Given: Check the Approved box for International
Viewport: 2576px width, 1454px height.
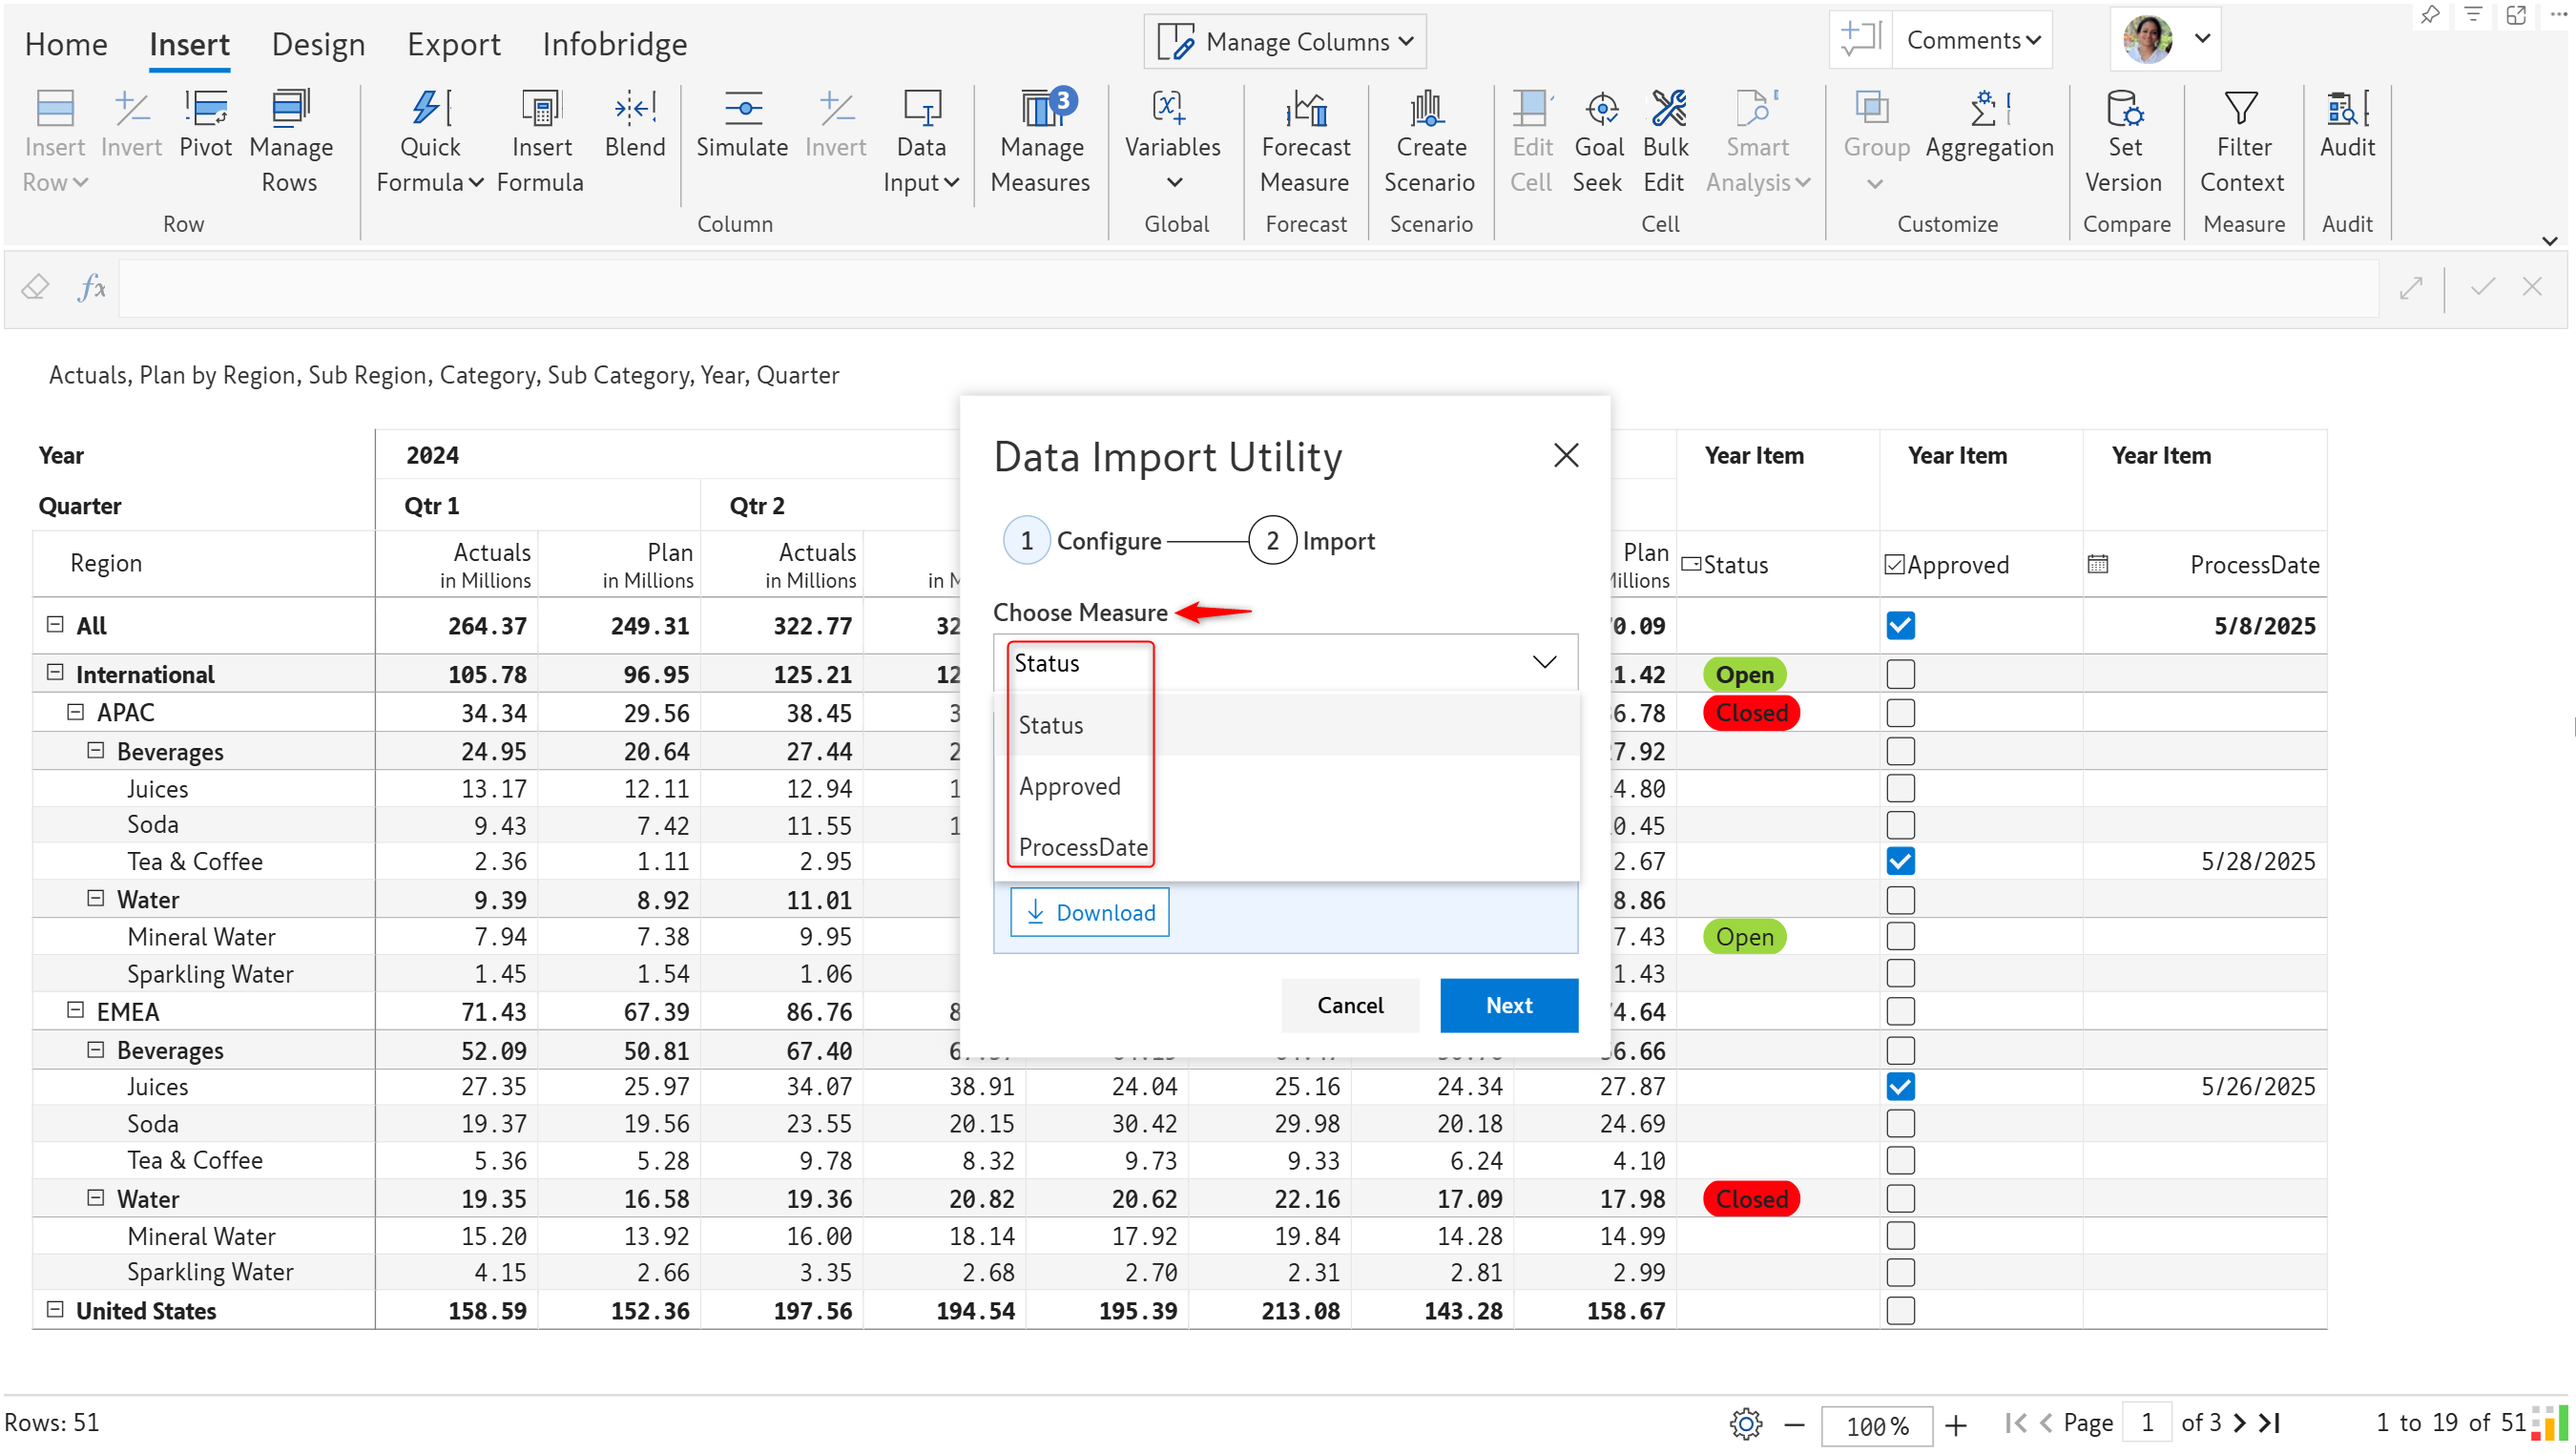Looking at the screenshot, I should tap(1900, 674).
